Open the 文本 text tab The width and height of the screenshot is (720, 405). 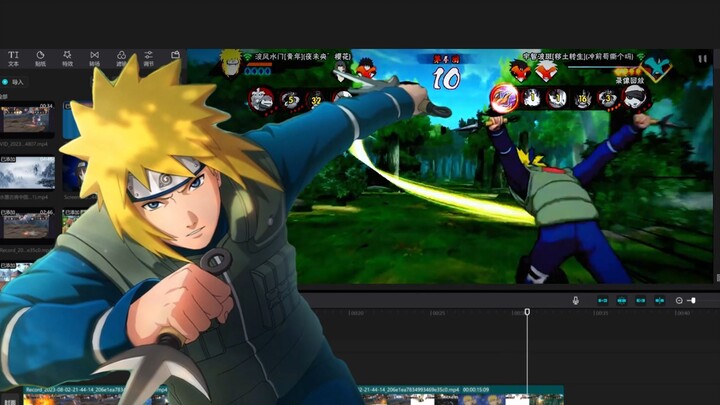pyautogui.click(x=13, y=59)
